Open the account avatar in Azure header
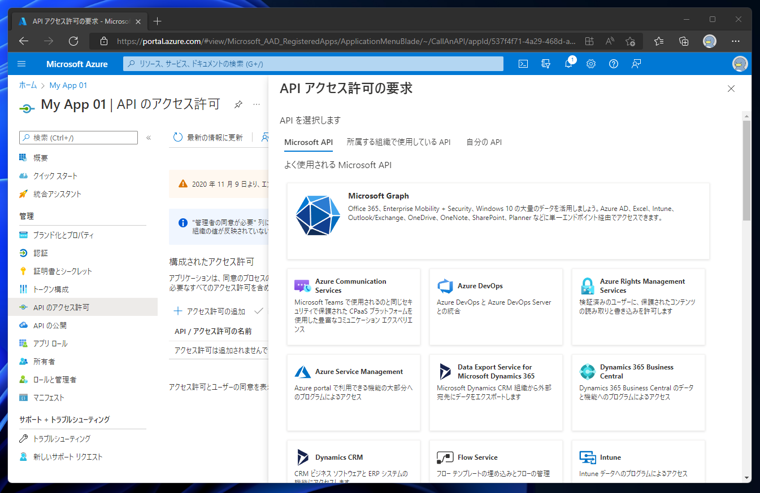The width and height of the screenshot is (760, 493). click(x=740, y=64)
